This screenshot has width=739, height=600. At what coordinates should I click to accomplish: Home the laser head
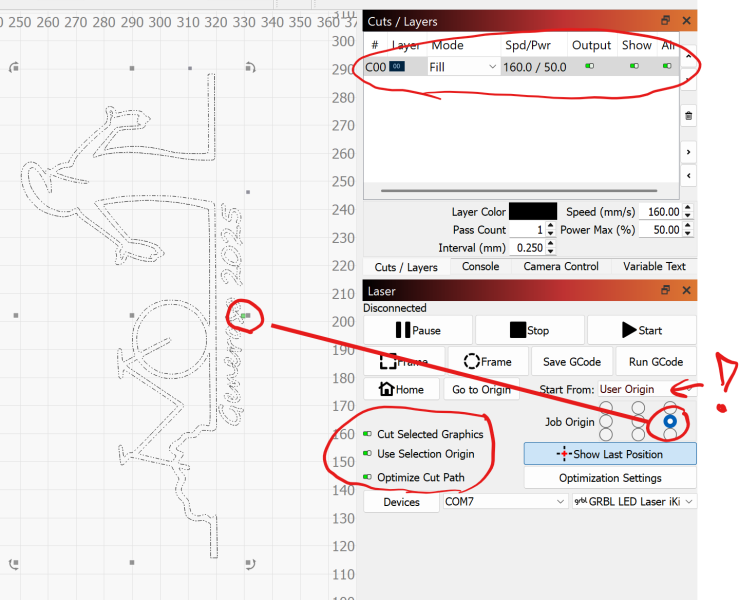pos(400,390)
